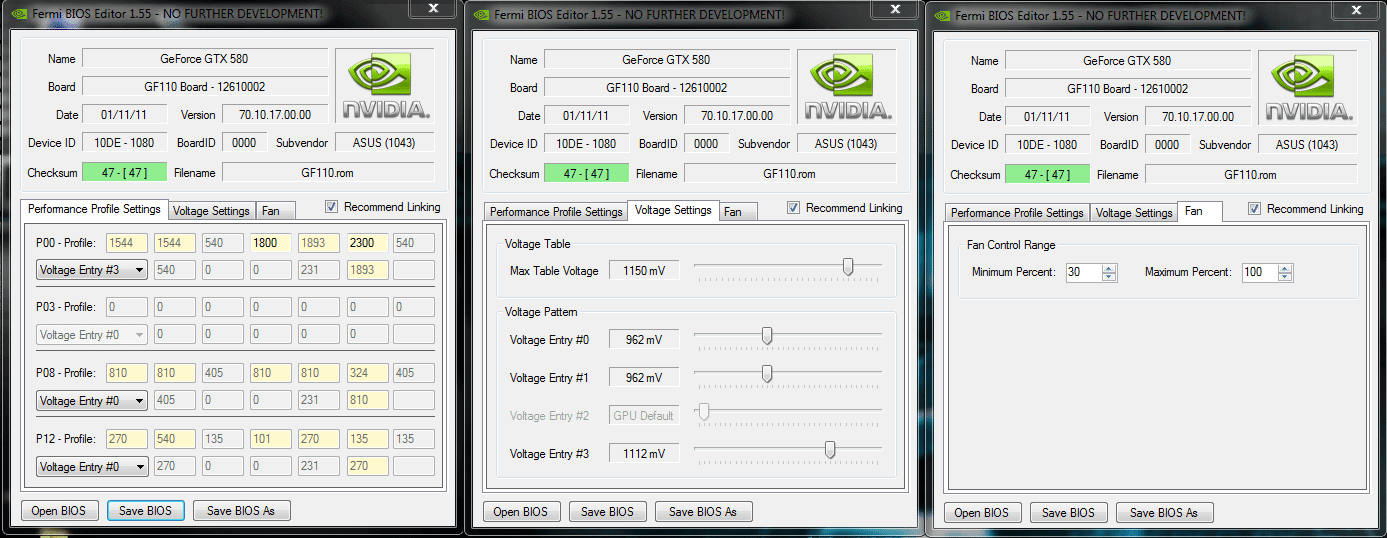Viewport: 1387px width, 538px height.
Task: Click the Date 01/11/11 field in the Voltage Settings window
Action: coord(586,115)
